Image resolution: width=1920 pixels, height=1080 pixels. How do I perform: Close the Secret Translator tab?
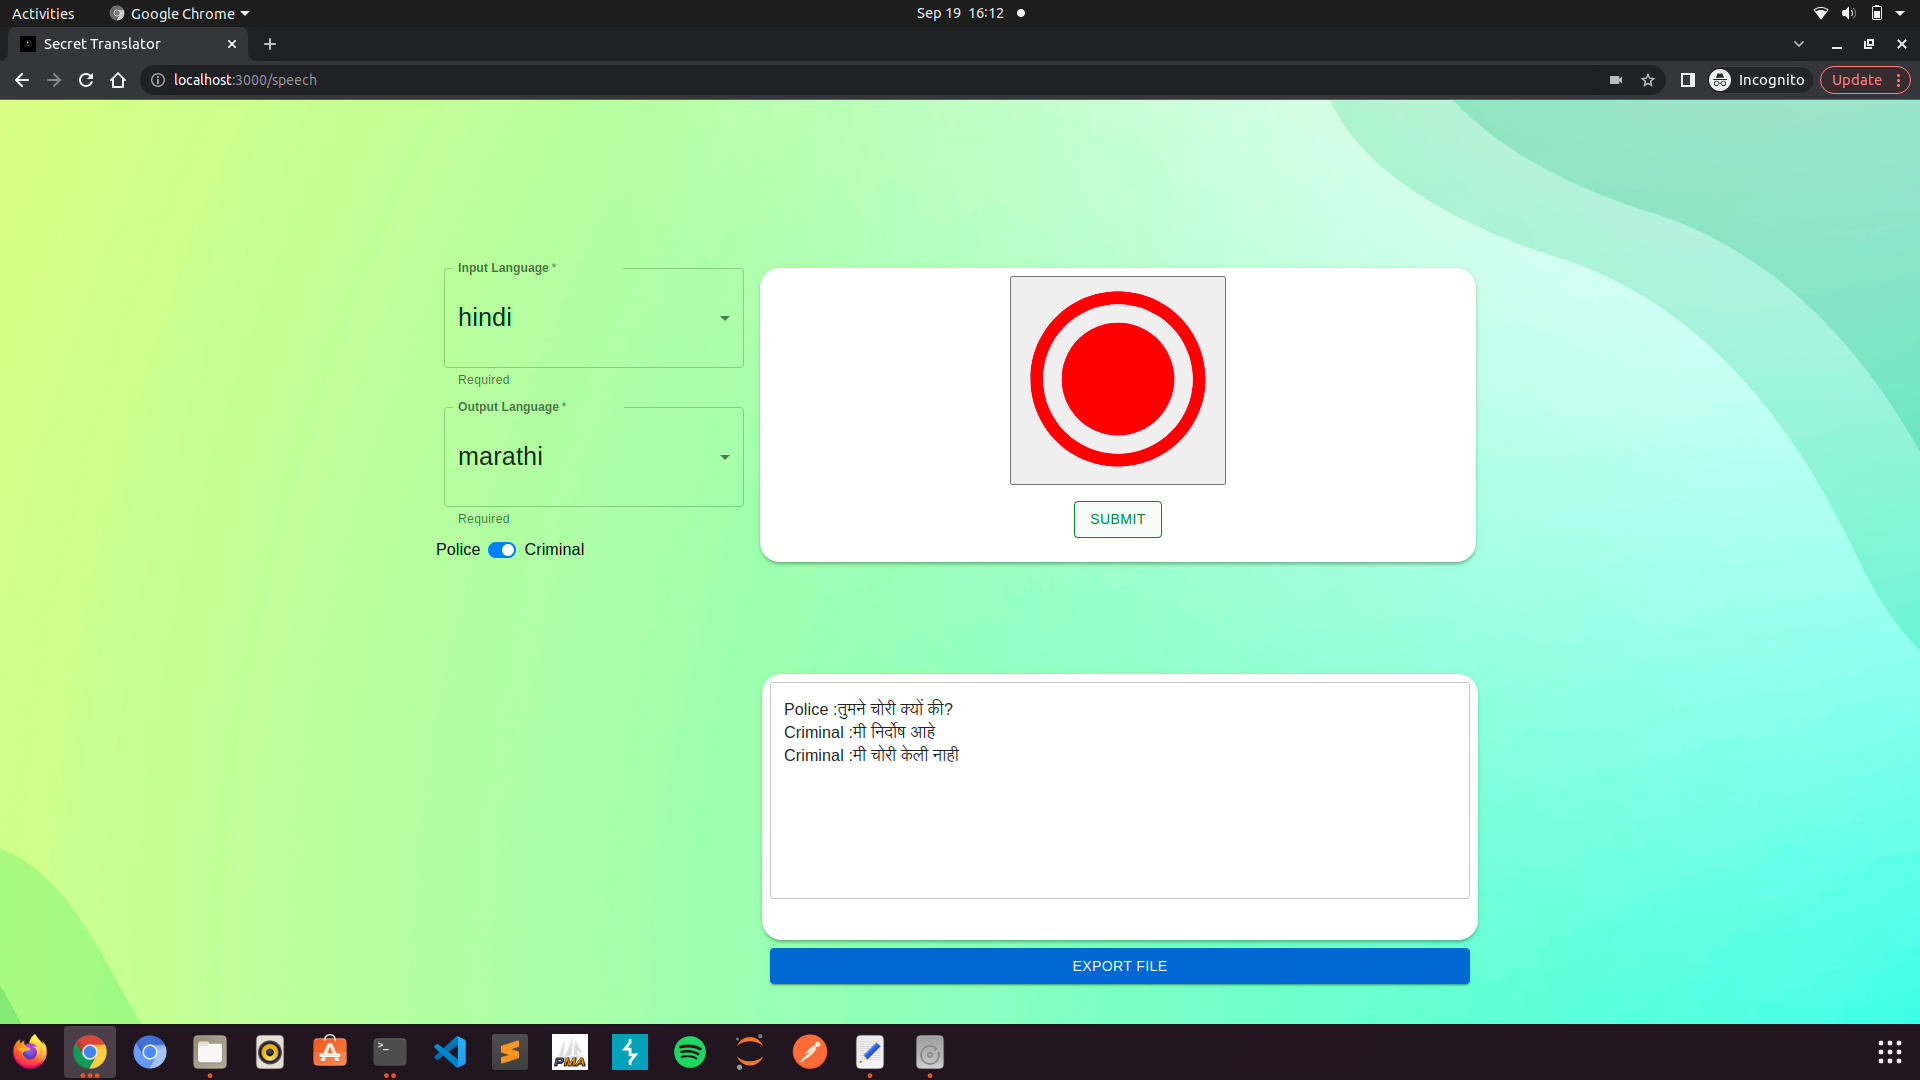click(x=232, y=44)
